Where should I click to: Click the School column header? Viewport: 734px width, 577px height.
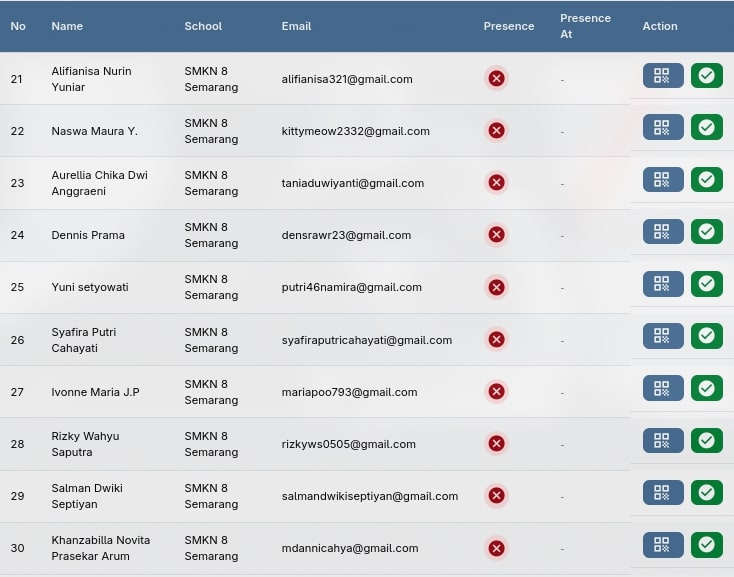(x=203, y=26)
